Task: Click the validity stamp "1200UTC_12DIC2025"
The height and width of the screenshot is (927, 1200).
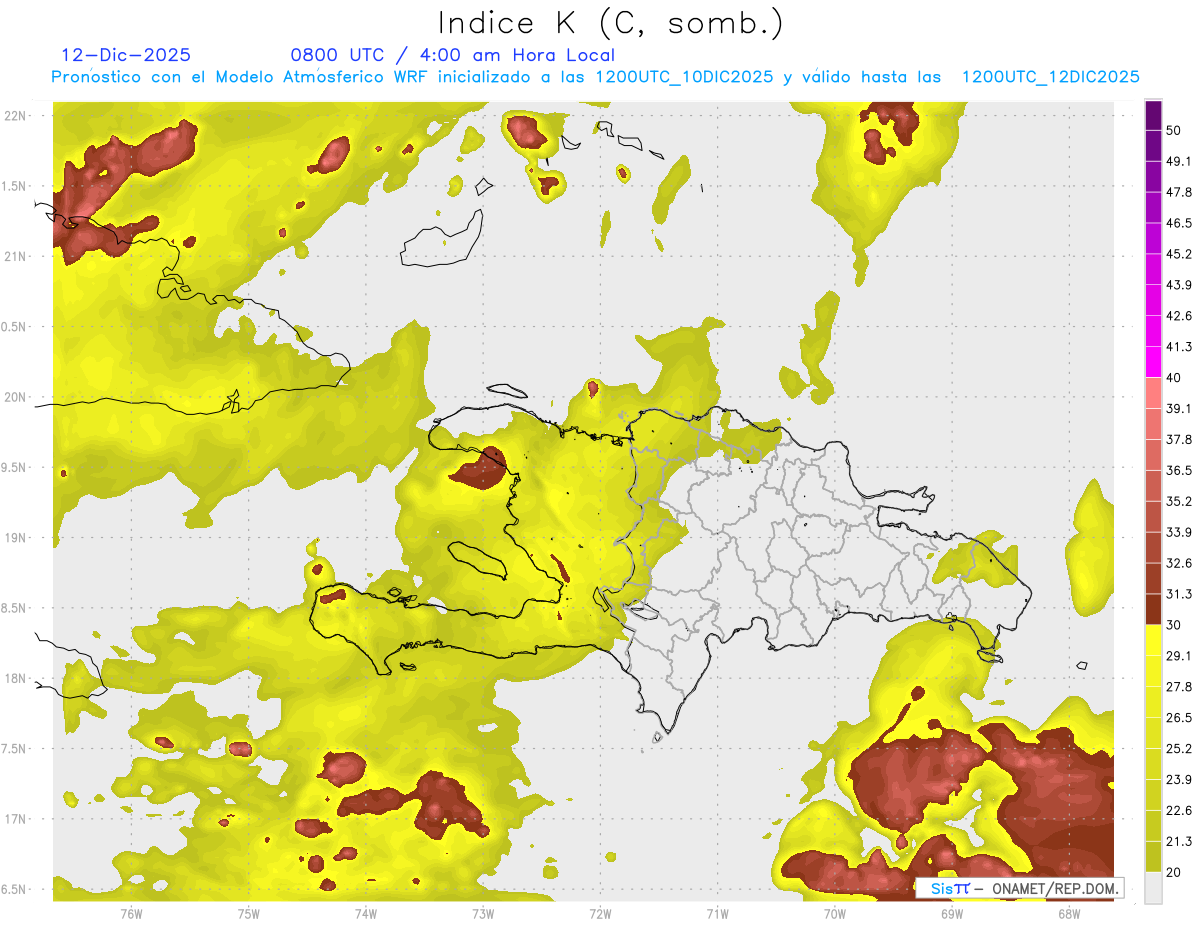Action: tap(1050, 77)
